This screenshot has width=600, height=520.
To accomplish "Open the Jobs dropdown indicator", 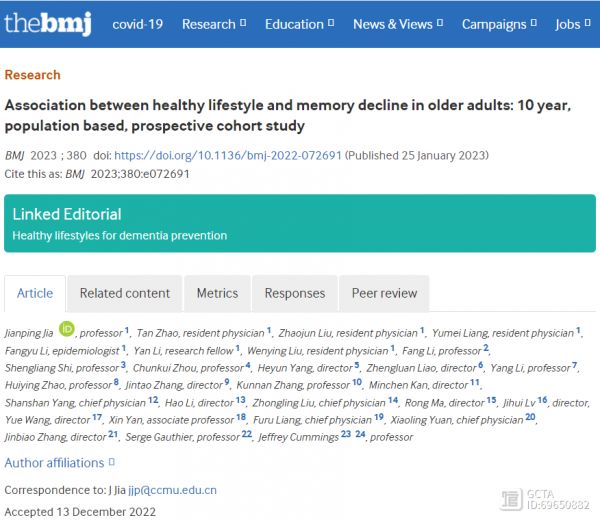I will tap(587, 23).
